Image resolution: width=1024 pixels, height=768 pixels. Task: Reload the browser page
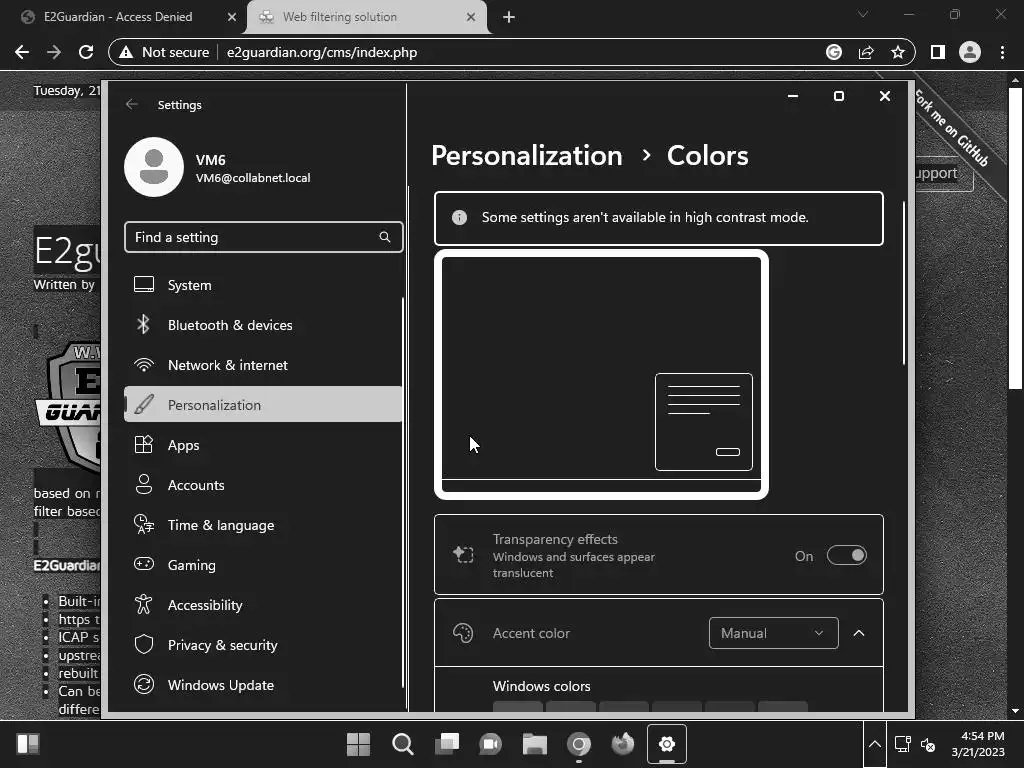click(x=86, y=52)
